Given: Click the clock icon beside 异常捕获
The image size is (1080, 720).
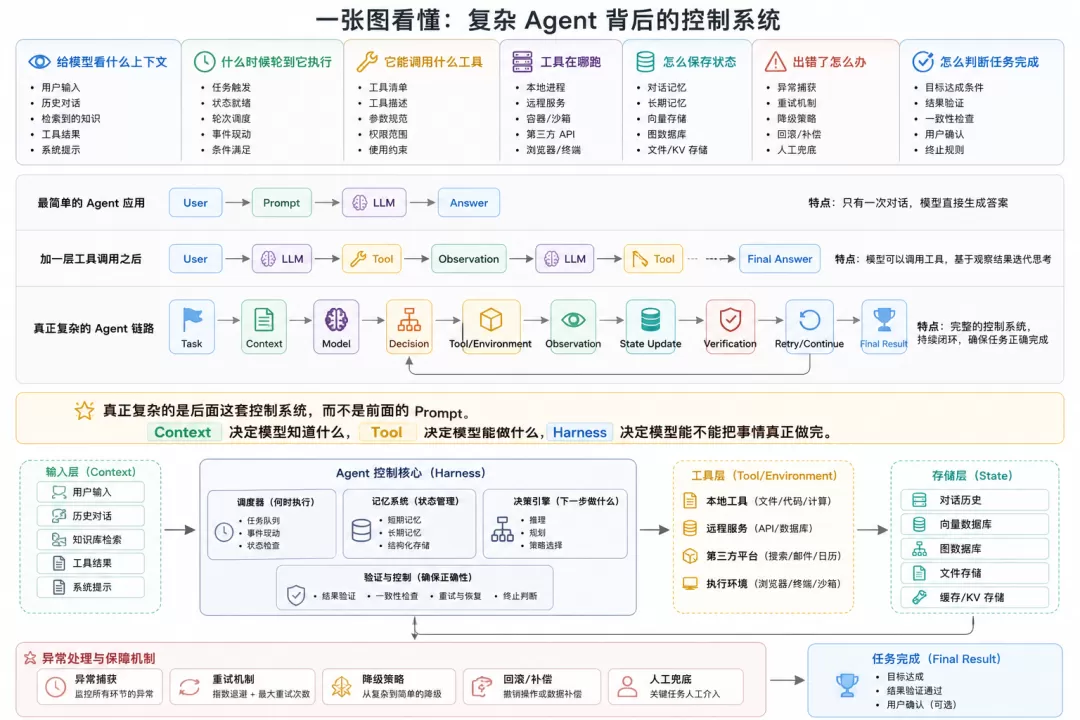Looking at the screenshot, I should point(56,687).
